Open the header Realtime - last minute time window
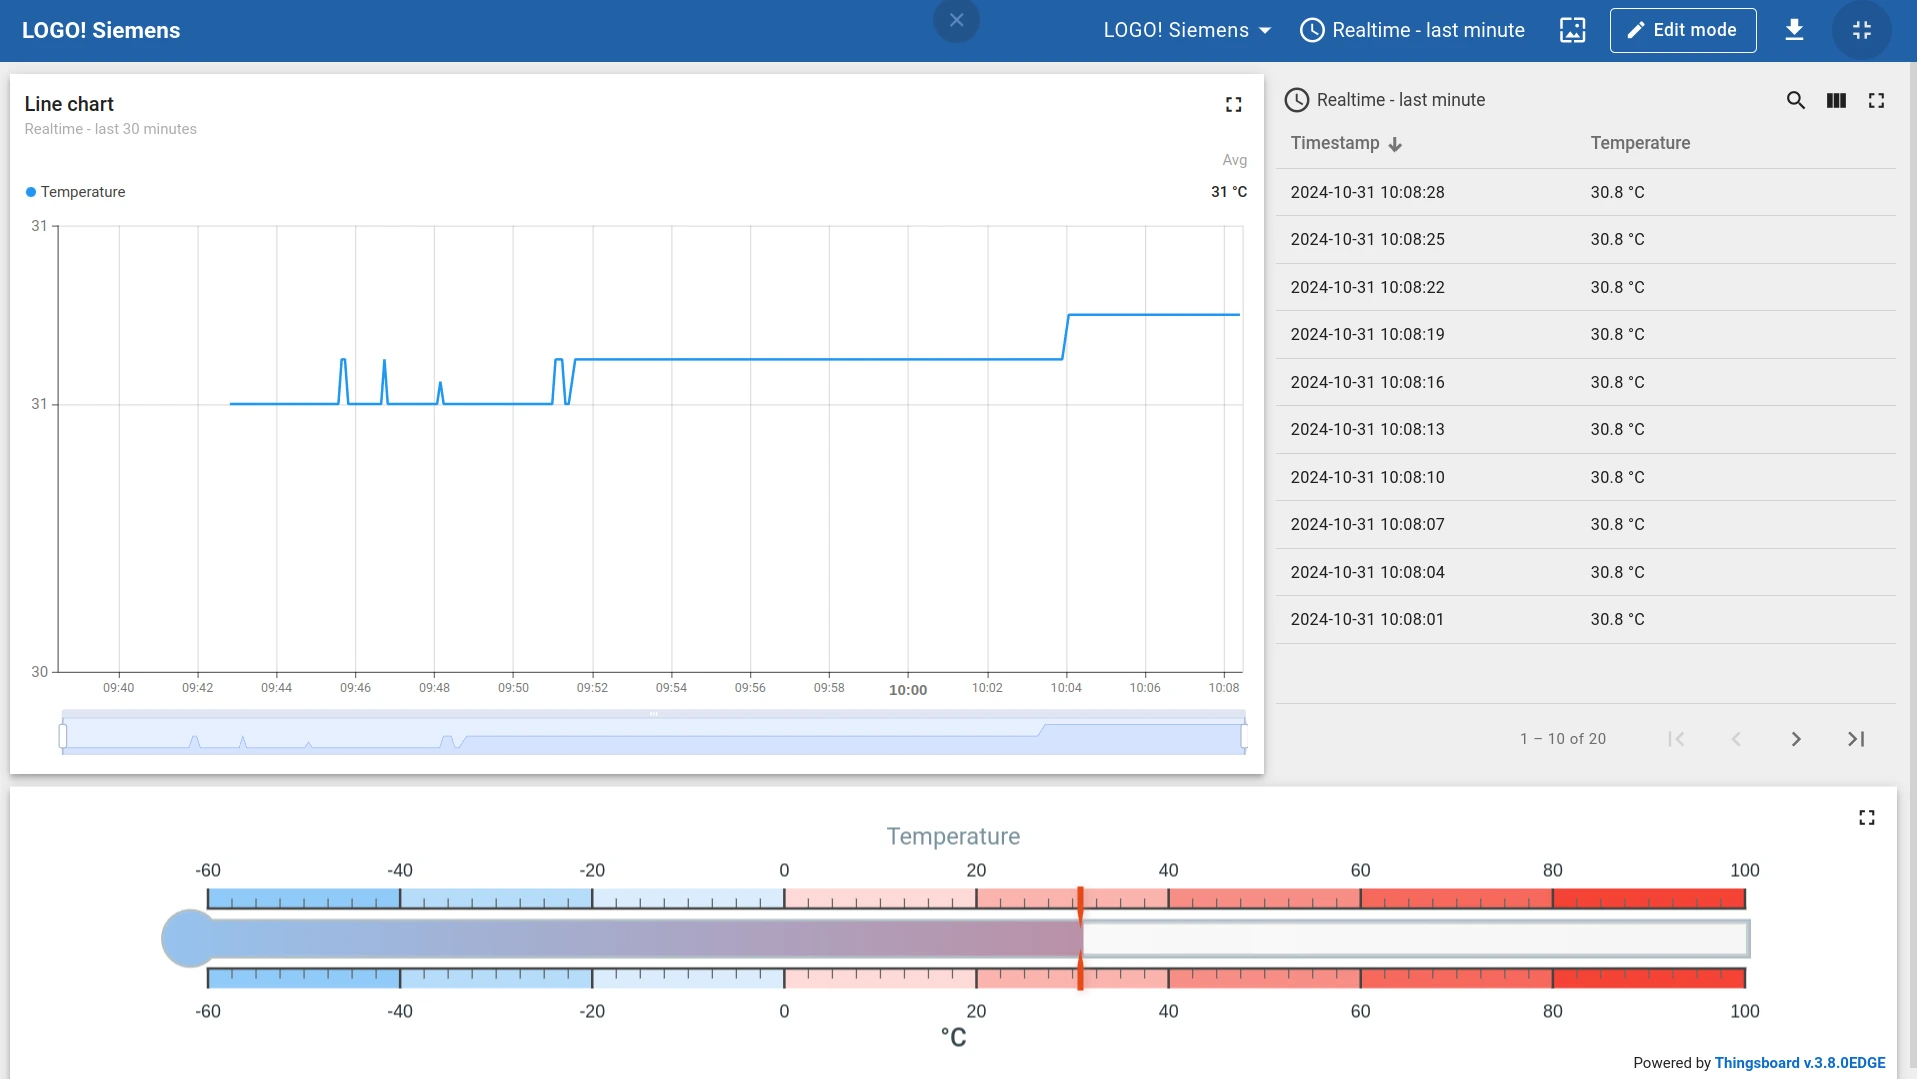1917x1079 pixels. 1412,30
